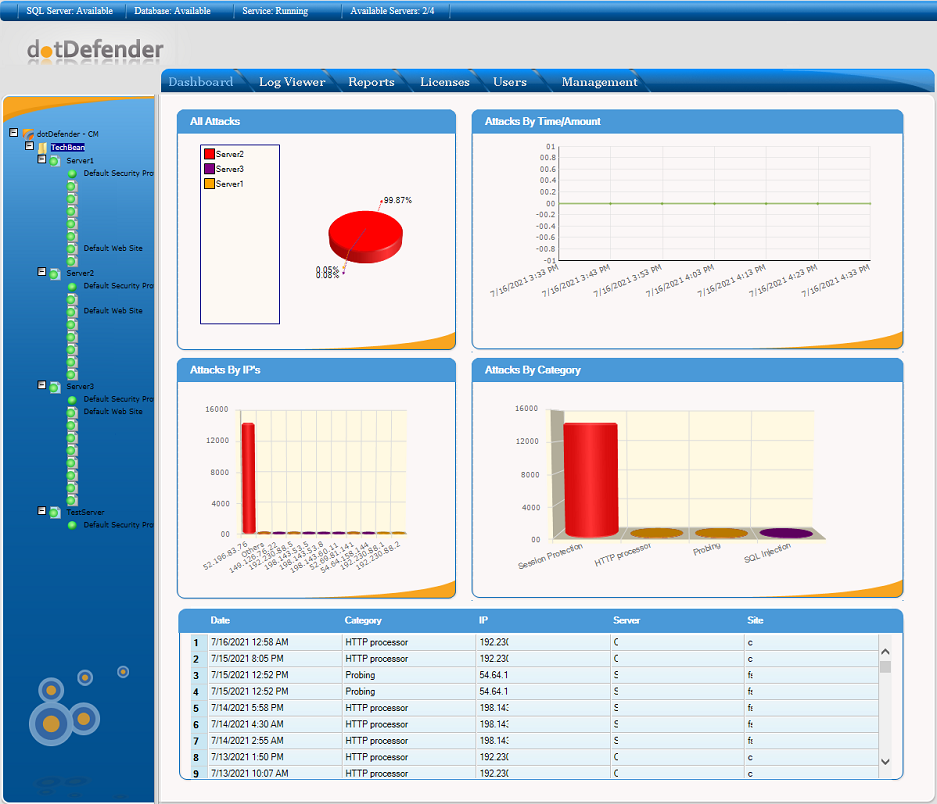Click the '7/15/2021 8:05 PM' date cell
937x804 pixels.
pos(274,659)
